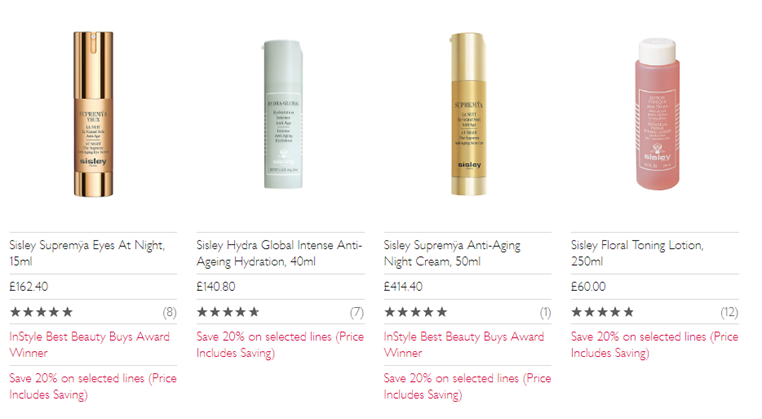762x419 pixels.
Task: Click Sisley Floral Toning Lotion, 250ml title
Action: click(x=637, y=253)
